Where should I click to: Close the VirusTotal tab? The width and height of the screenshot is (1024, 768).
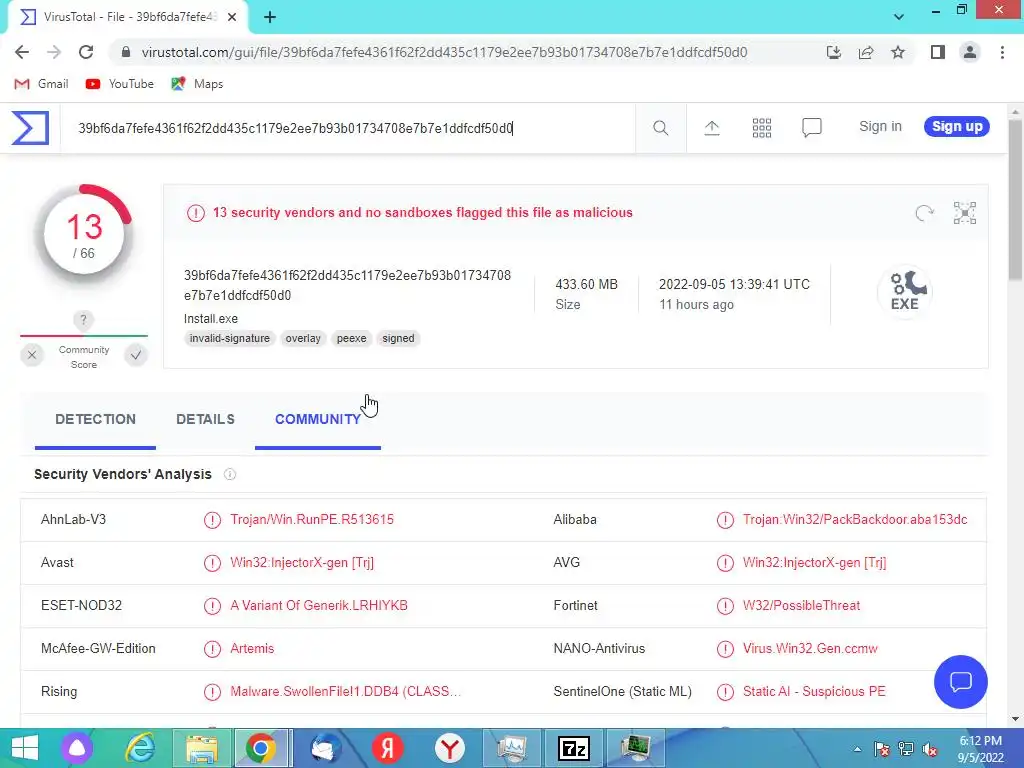pos(232,17)
